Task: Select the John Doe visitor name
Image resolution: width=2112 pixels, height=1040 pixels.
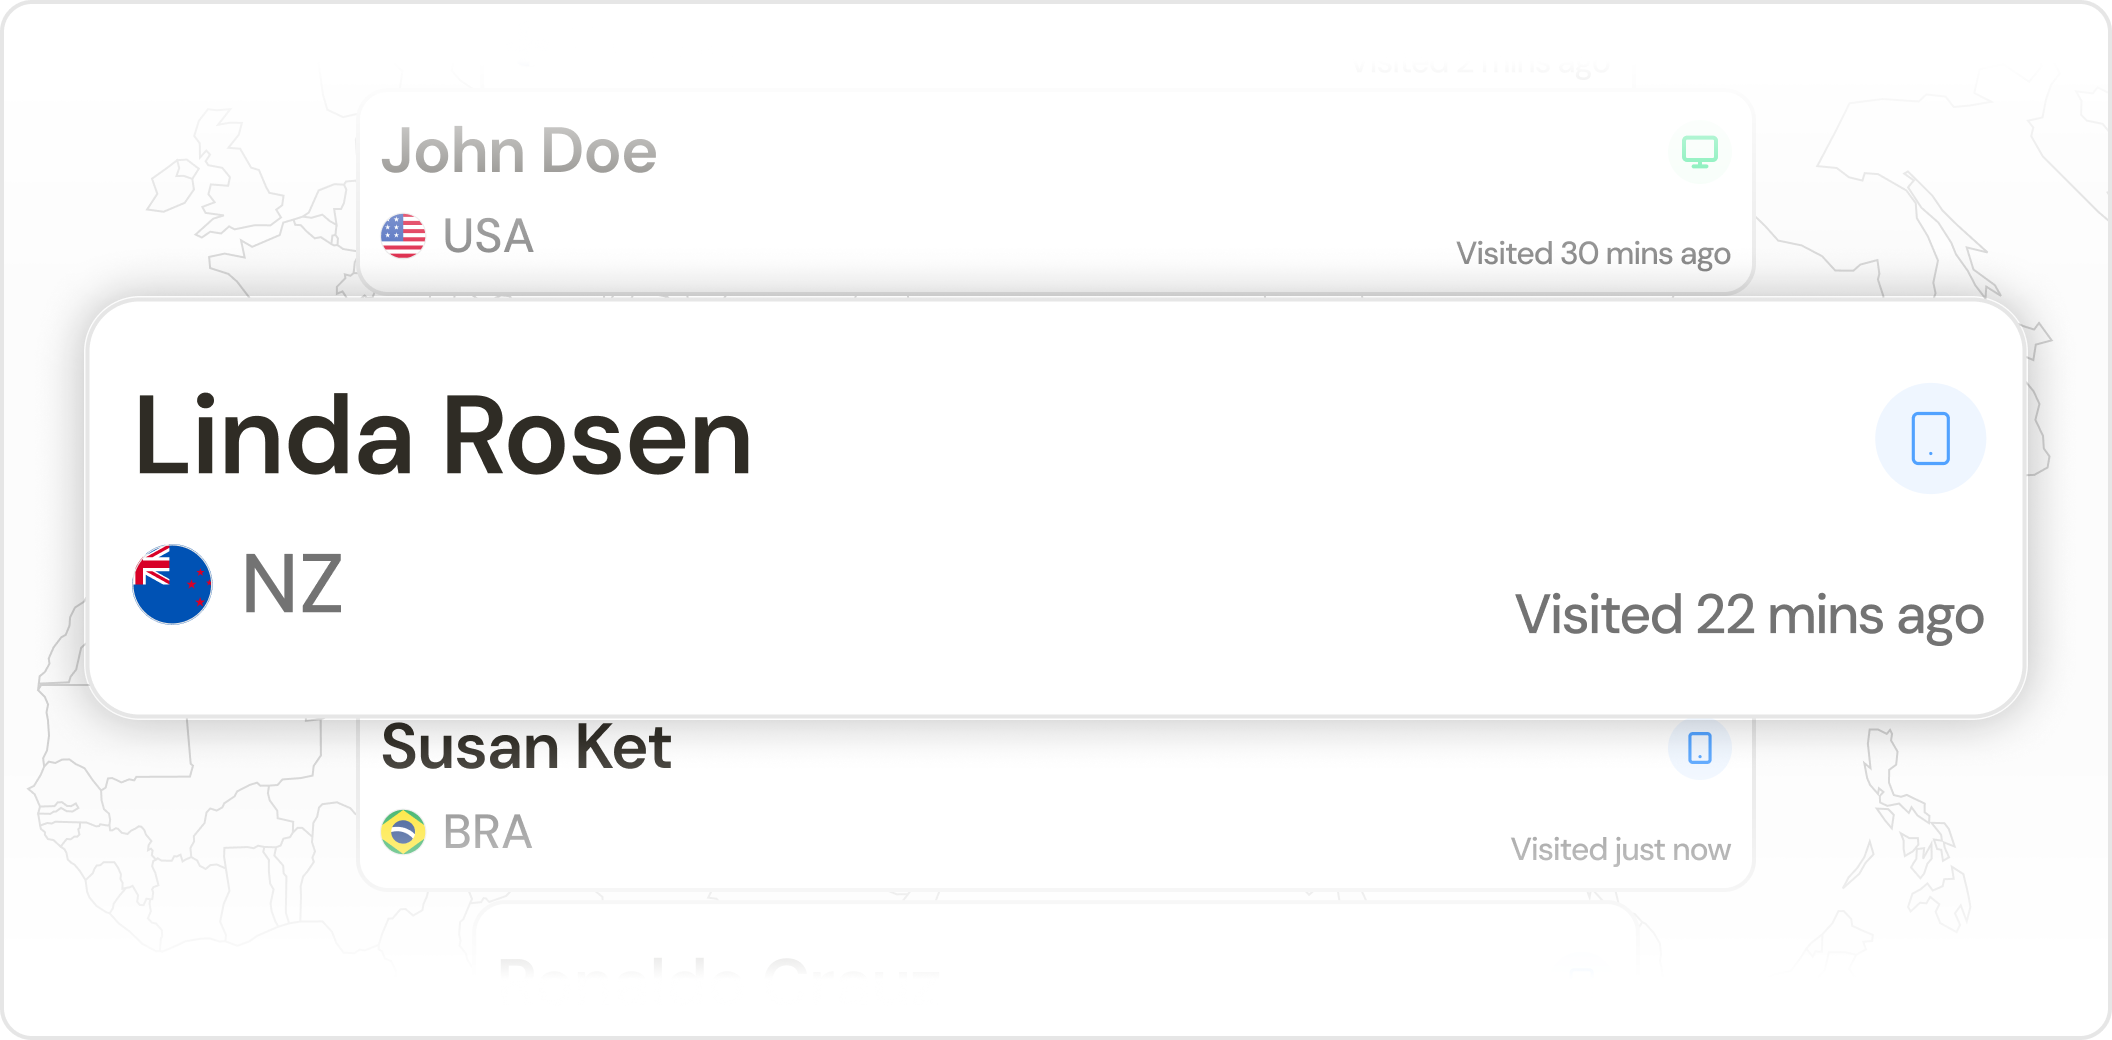Action: click(519, 152)
